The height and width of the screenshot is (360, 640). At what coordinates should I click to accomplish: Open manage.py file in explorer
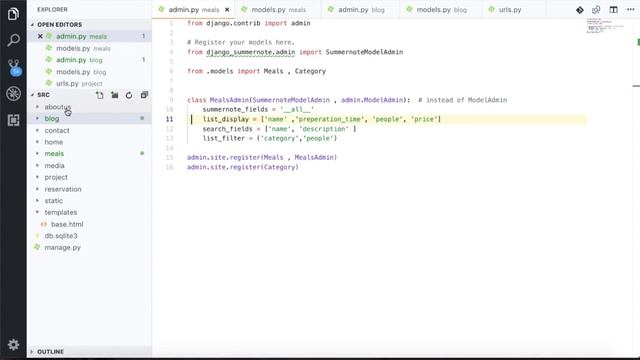tap(62, 248)
